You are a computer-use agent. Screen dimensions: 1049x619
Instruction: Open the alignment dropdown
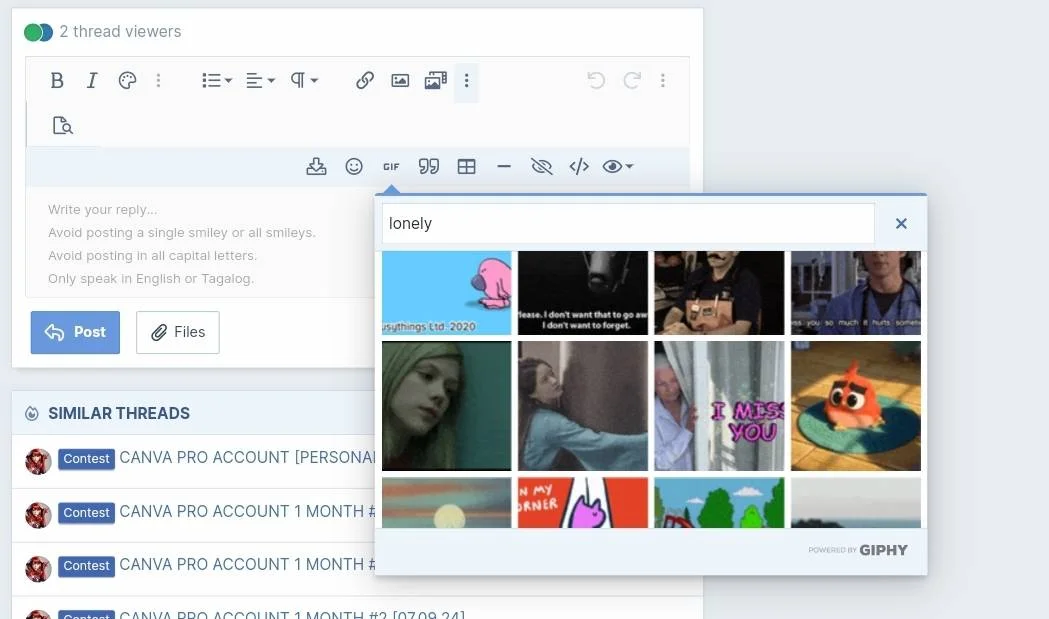260,80
